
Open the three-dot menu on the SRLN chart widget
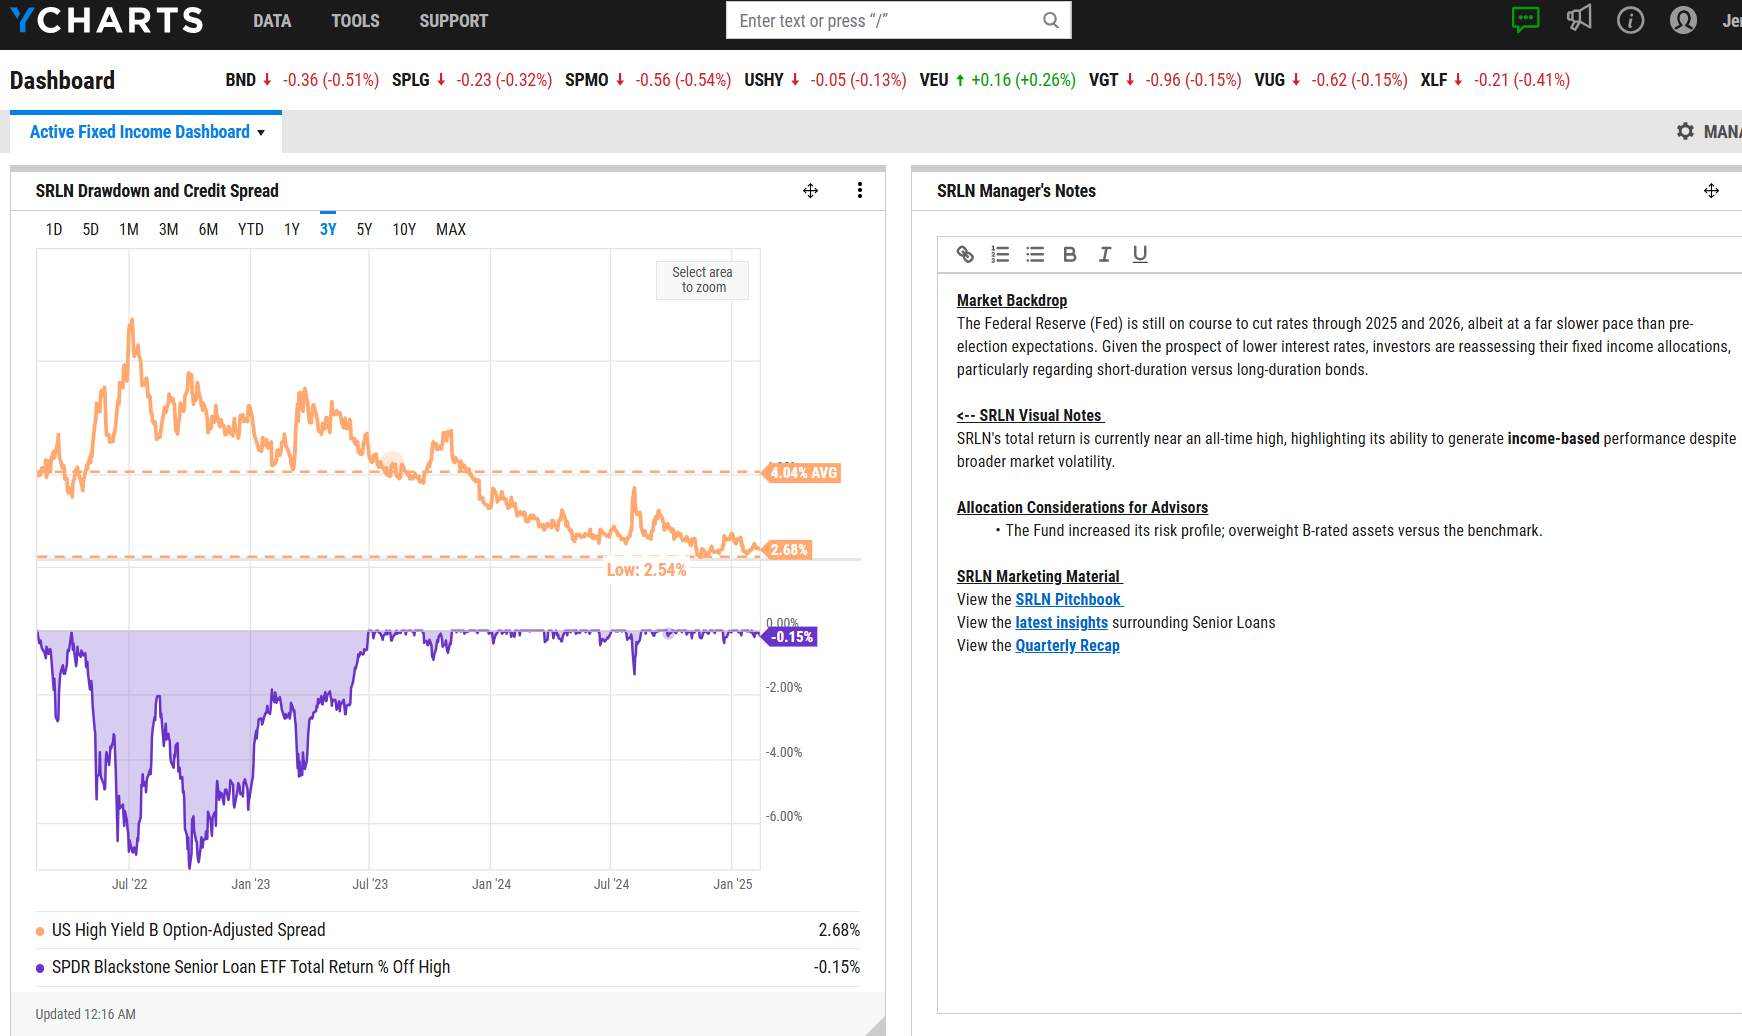tap(860, 190)
